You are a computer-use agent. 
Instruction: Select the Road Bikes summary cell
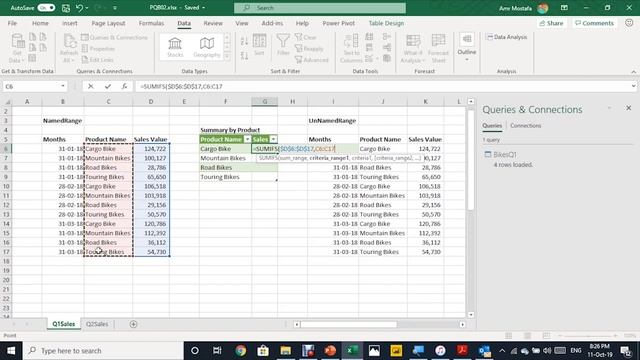pos(225,167)
